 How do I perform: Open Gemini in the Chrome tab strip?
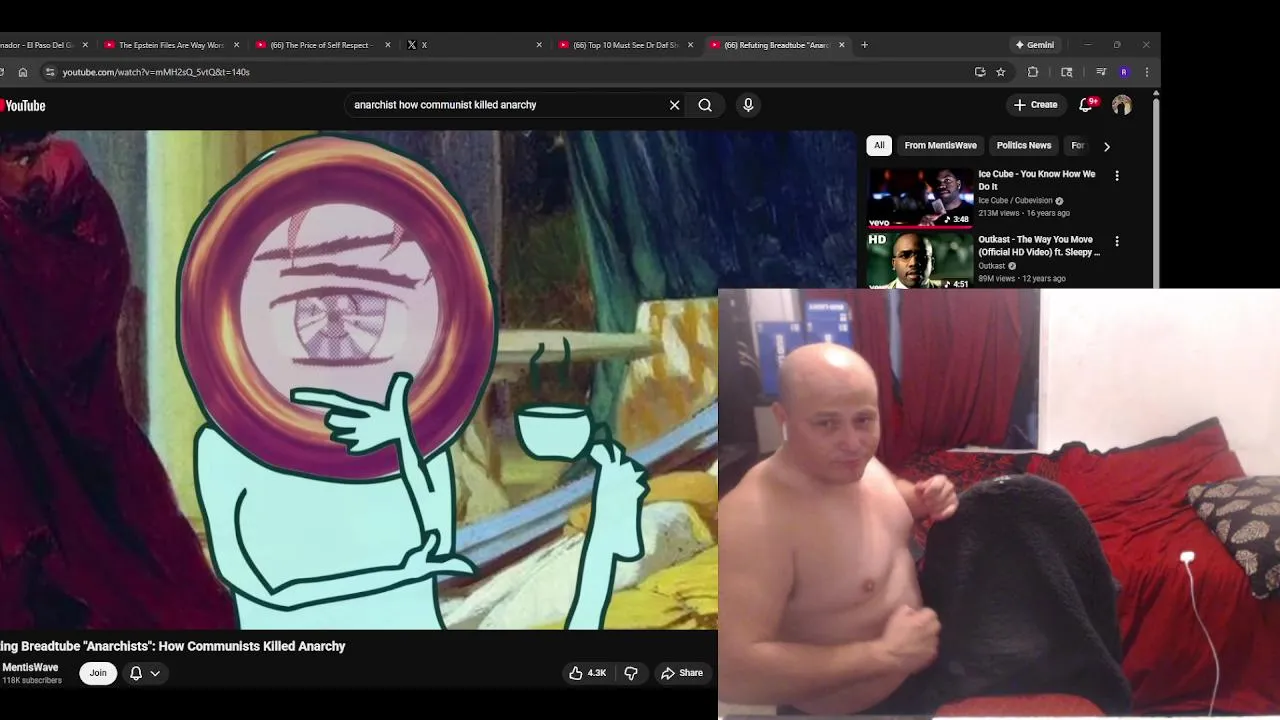(x=1035, y=45)
